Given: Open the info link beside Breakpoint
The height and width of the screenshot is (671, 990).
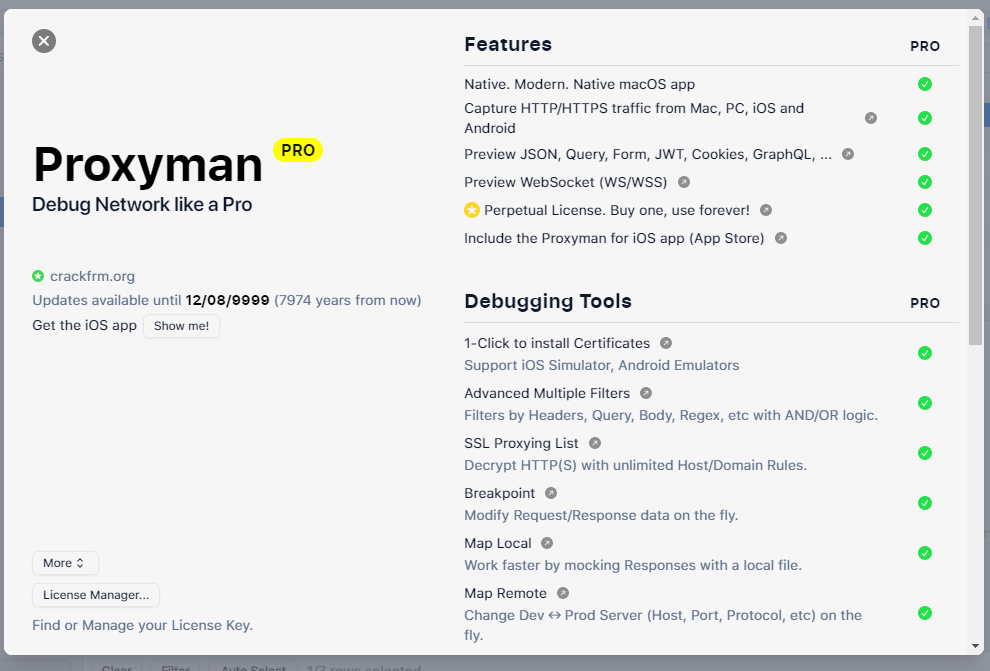Looking at the screenshot, I should click(x=551, y=493).
